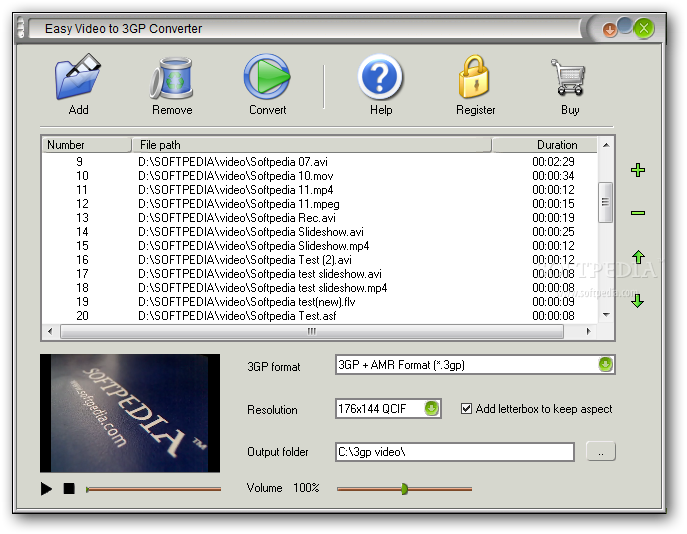Click the horizontal scroll left arrow
Image resolution: width=687 pixels, height=534 pixels.
(50, 331)
